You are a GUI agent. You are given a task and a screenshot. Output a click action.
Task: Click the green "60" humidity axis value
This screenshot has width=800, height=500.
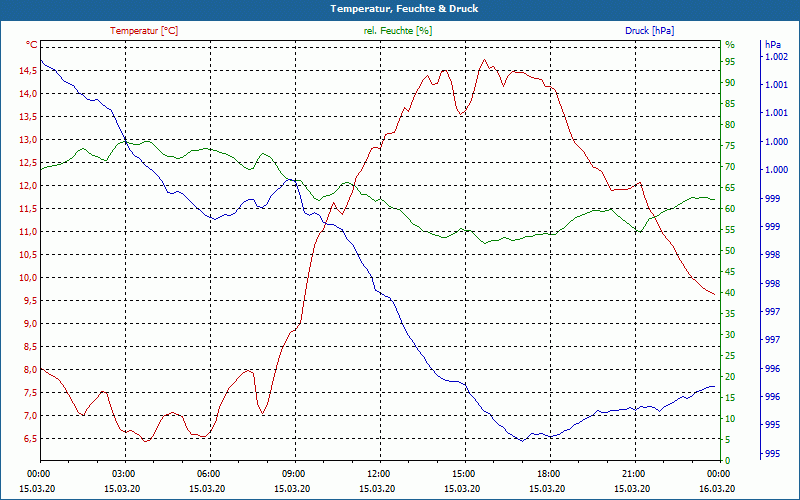click(730, 209)
